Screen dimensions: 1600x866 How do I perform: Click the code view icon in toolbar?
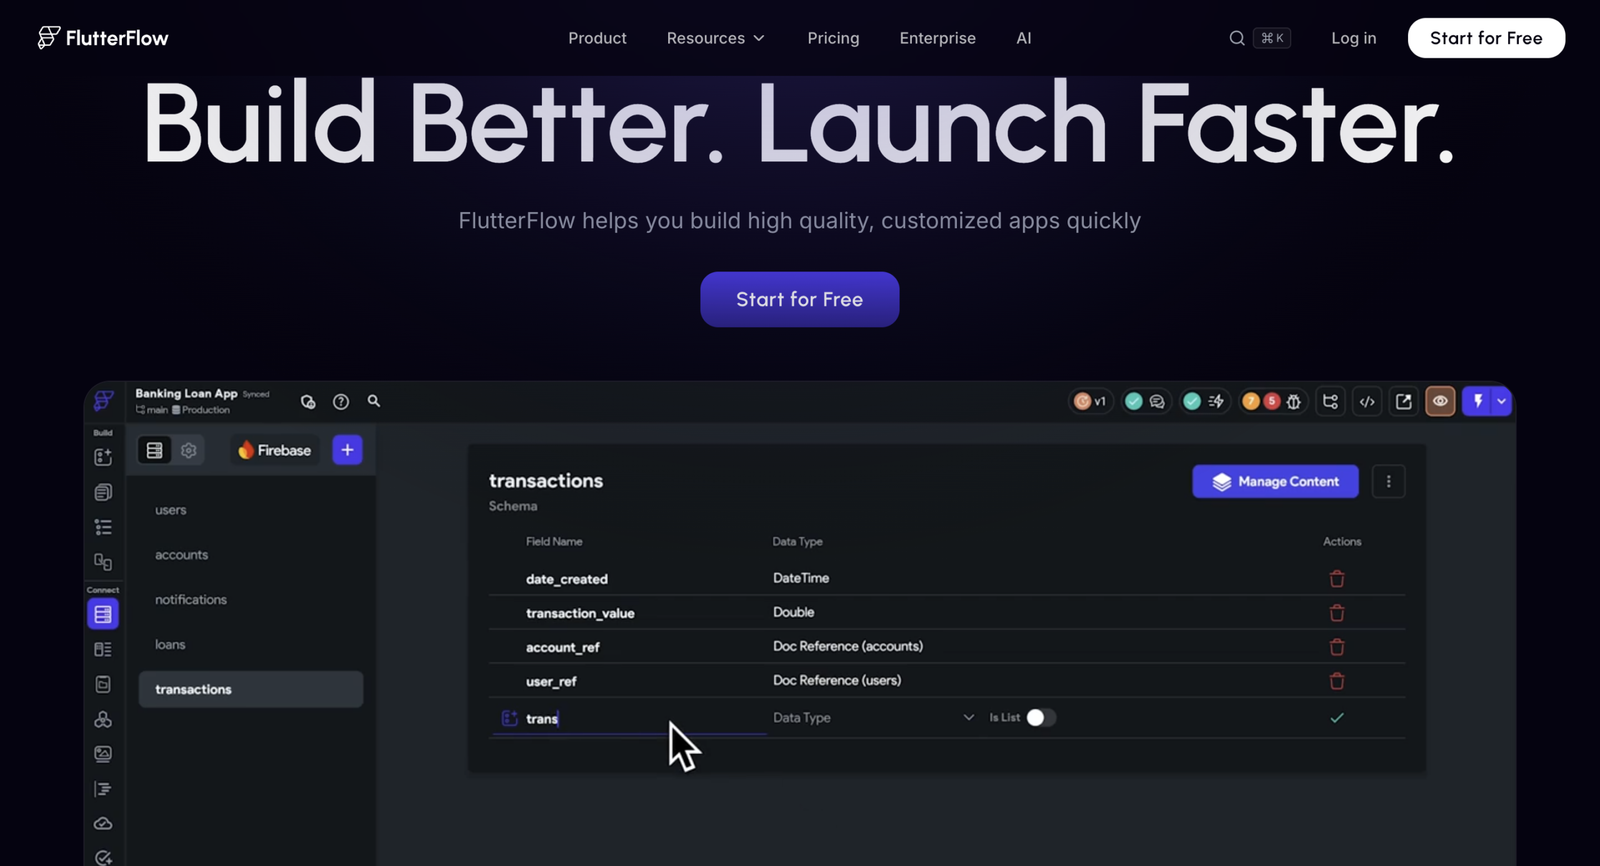tap(1367, 401)
